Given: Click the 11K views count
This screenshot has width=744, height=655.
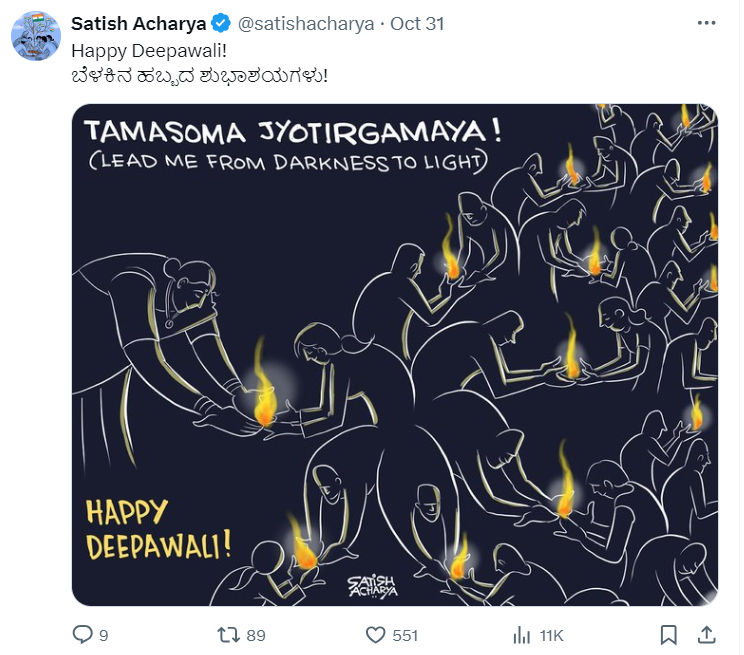Looking at the screenshot, I should (551, 636).
